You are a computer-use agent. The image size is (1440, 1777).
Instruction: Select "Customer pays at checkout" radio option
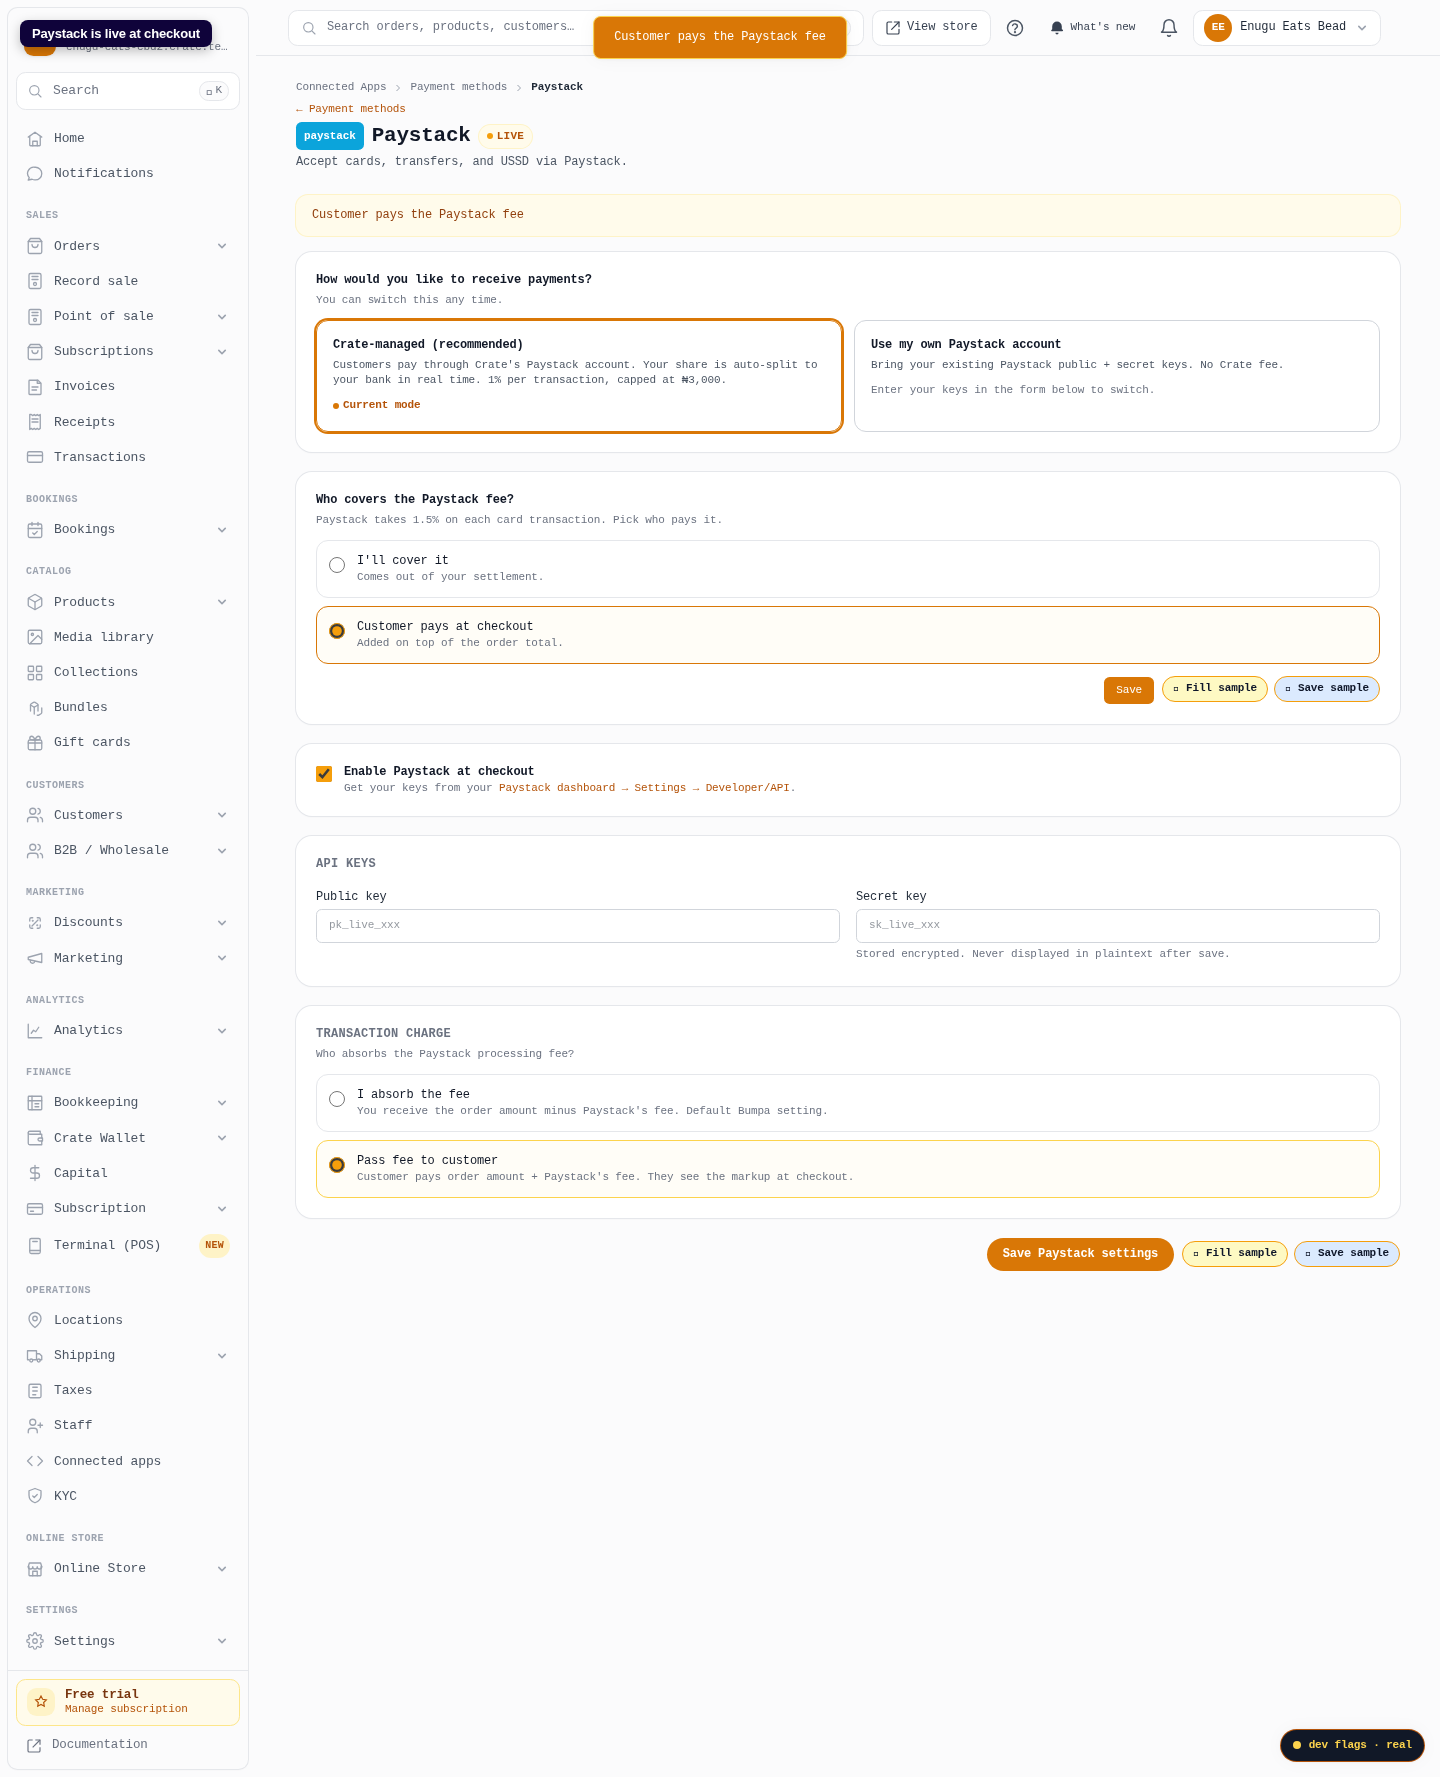(x=337, y=631)
